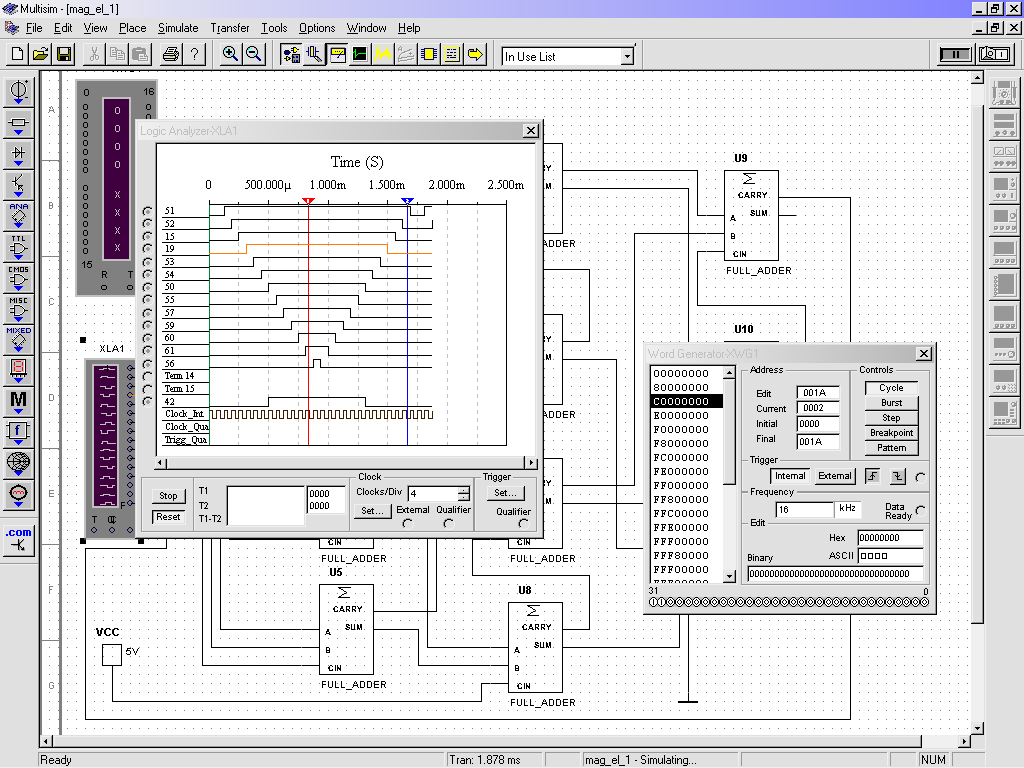Click the blue T2 cursor marker
Viewport: 1024px width, 768px height.
tap(408, 201)
